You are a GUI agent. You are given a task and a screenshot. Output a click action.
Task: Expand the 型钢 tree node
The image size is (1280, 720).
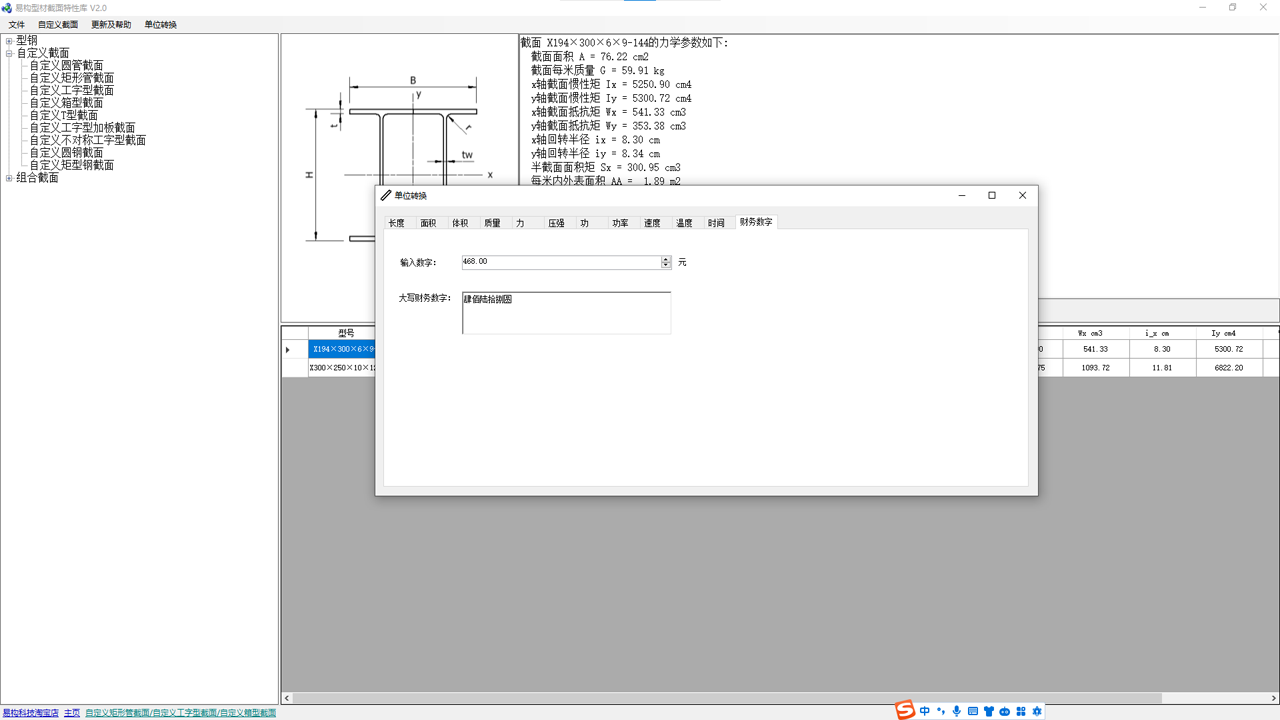[9, 41]
